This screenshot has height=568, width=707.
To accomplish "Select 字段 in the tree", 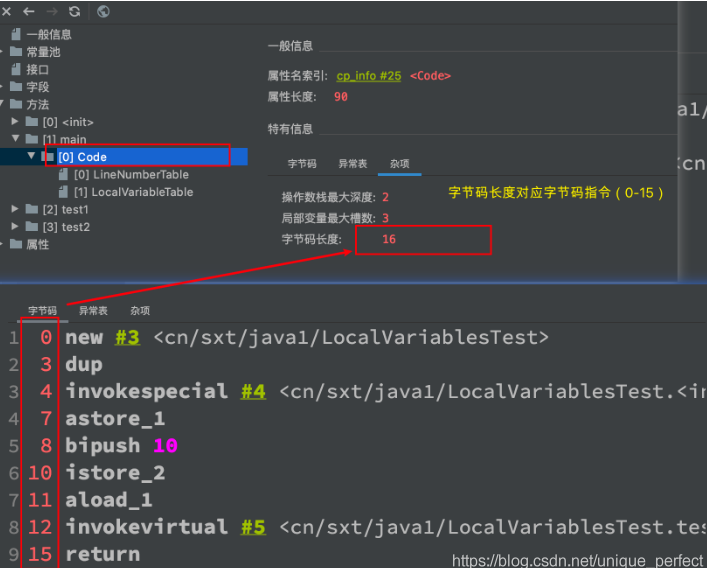I will (x=37, y=87).
